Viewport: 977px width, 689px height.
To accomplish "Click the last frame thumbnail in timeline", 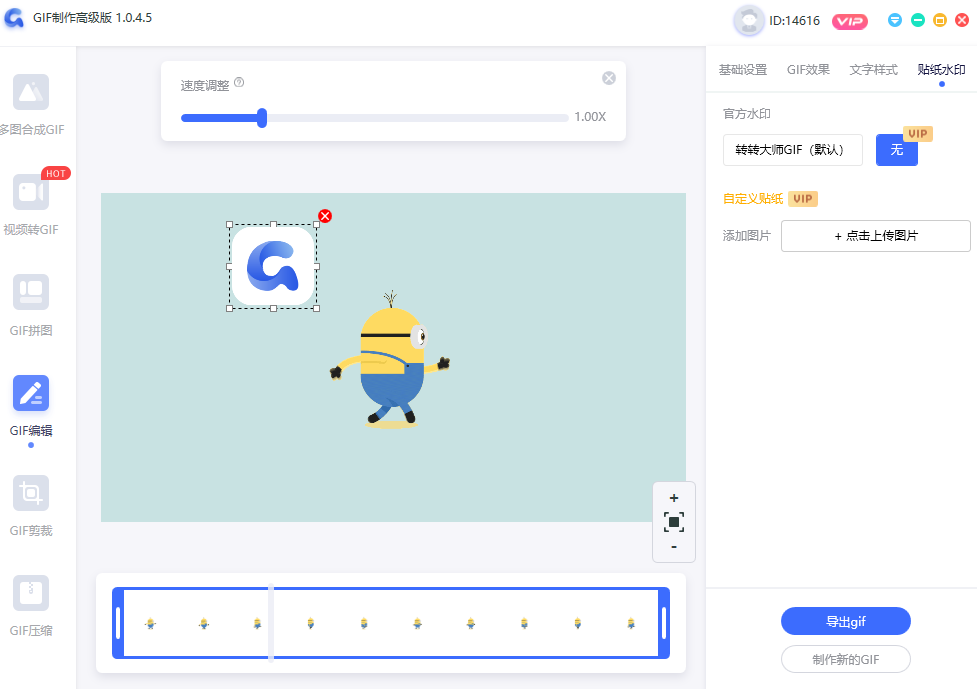I will click(631, 623).
